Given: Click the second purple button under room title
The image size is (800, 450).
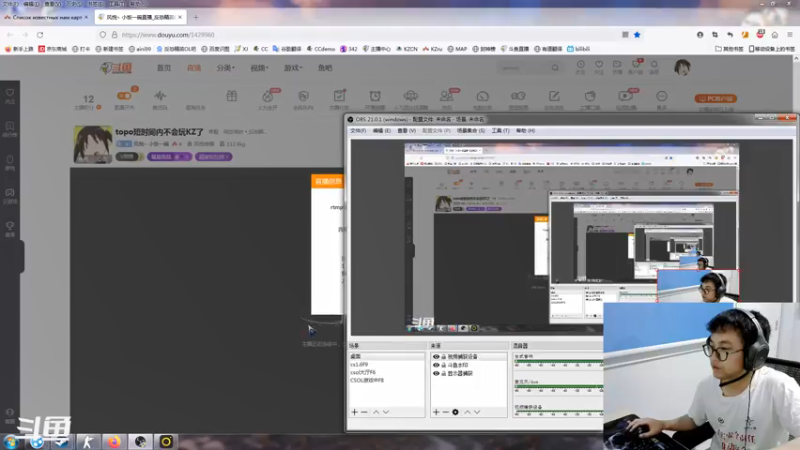Looking at the screenshot, I should [213, 157].
